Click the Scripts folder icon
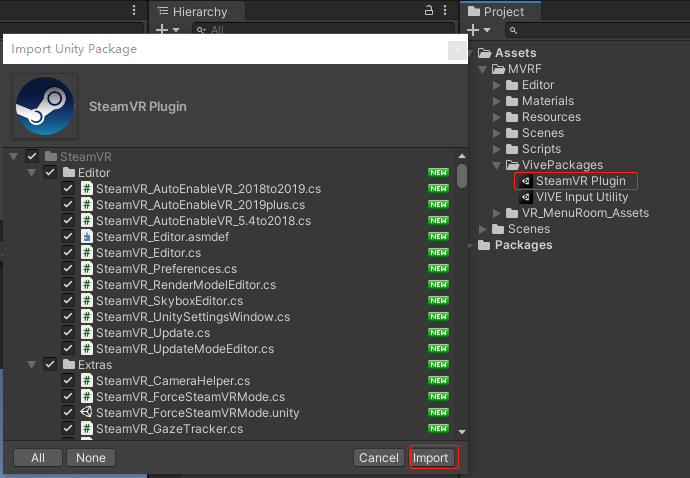This screenshot has width=690, height=478. pos(512,149)
